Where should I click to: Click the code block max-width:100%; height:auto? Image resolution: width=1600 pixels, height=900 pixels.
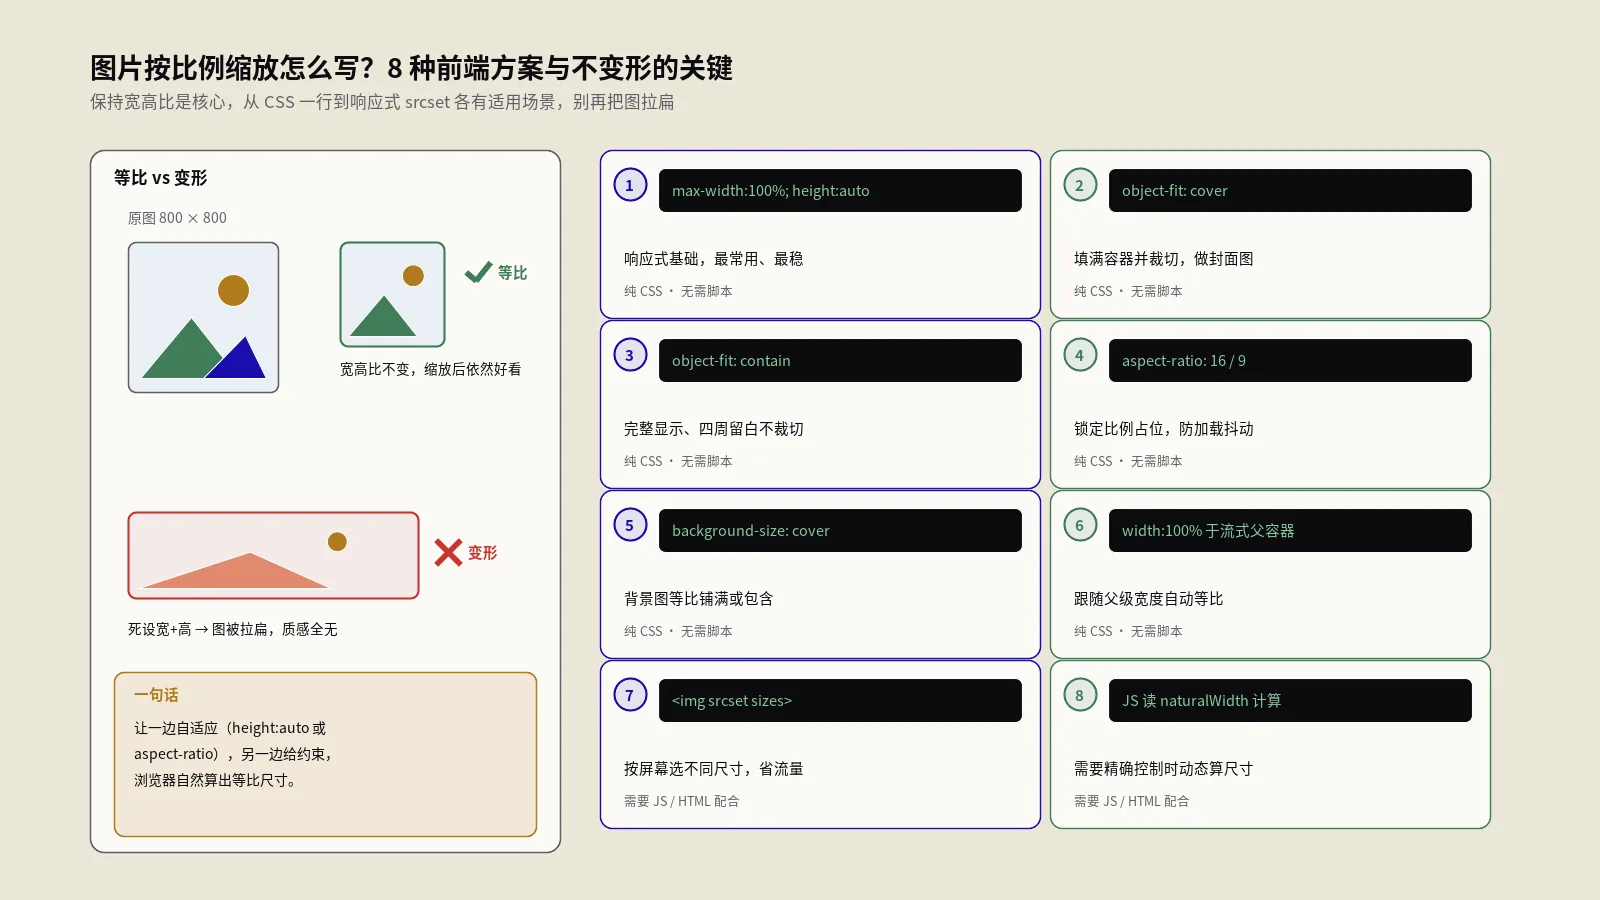(840, 190)
